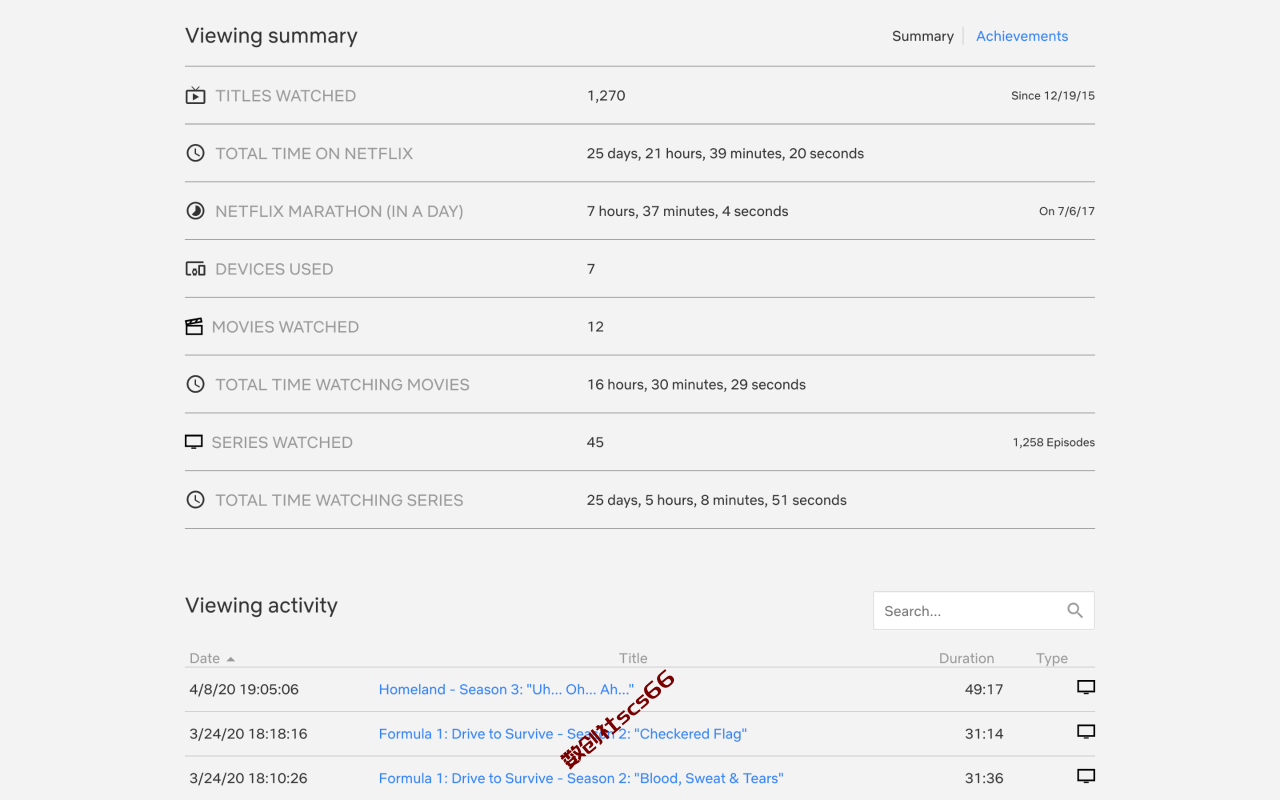1280x800 pixels.
Task: Click the NETFLIX MARATHON (IN A DAY) label
Action: tap(339, 211)
